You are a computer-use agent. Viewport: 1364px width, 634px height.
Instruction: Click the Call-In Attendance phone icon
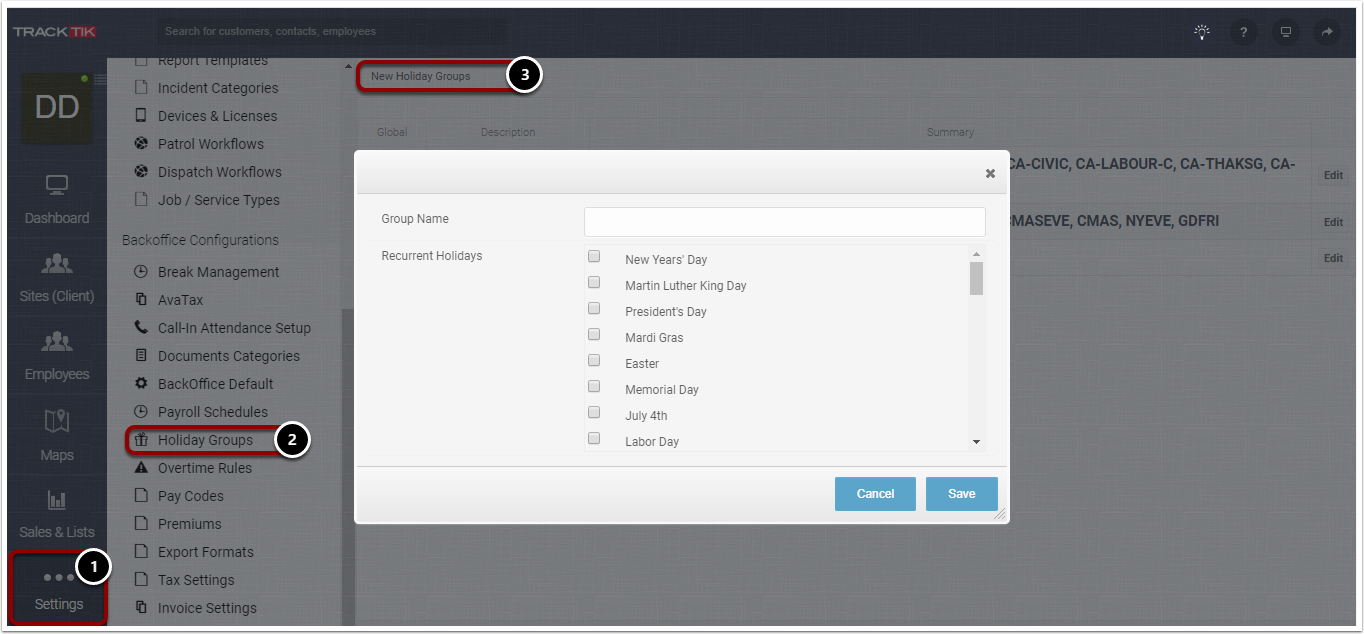click(141, 328)
